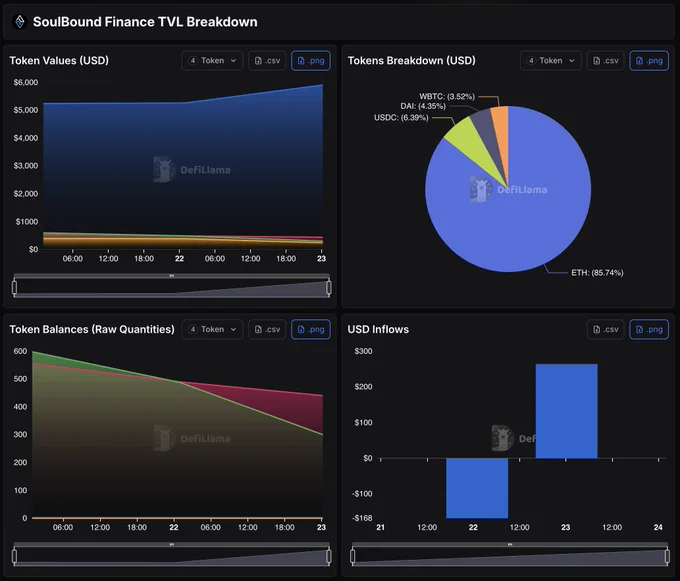This screenshot has width=680, height=581.
Task: Export Token Values chart as .png
Action: pos(311,61)
